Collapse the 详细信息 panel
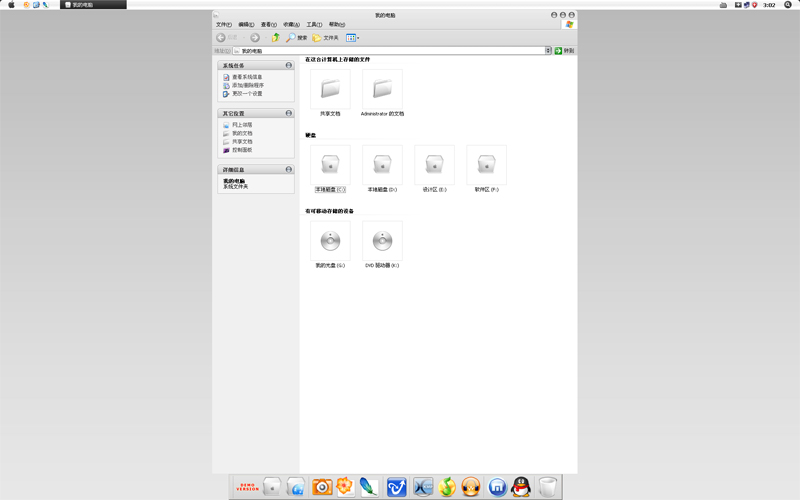The image size is (800, 500). pyautogui.click(x=289, y=169)
